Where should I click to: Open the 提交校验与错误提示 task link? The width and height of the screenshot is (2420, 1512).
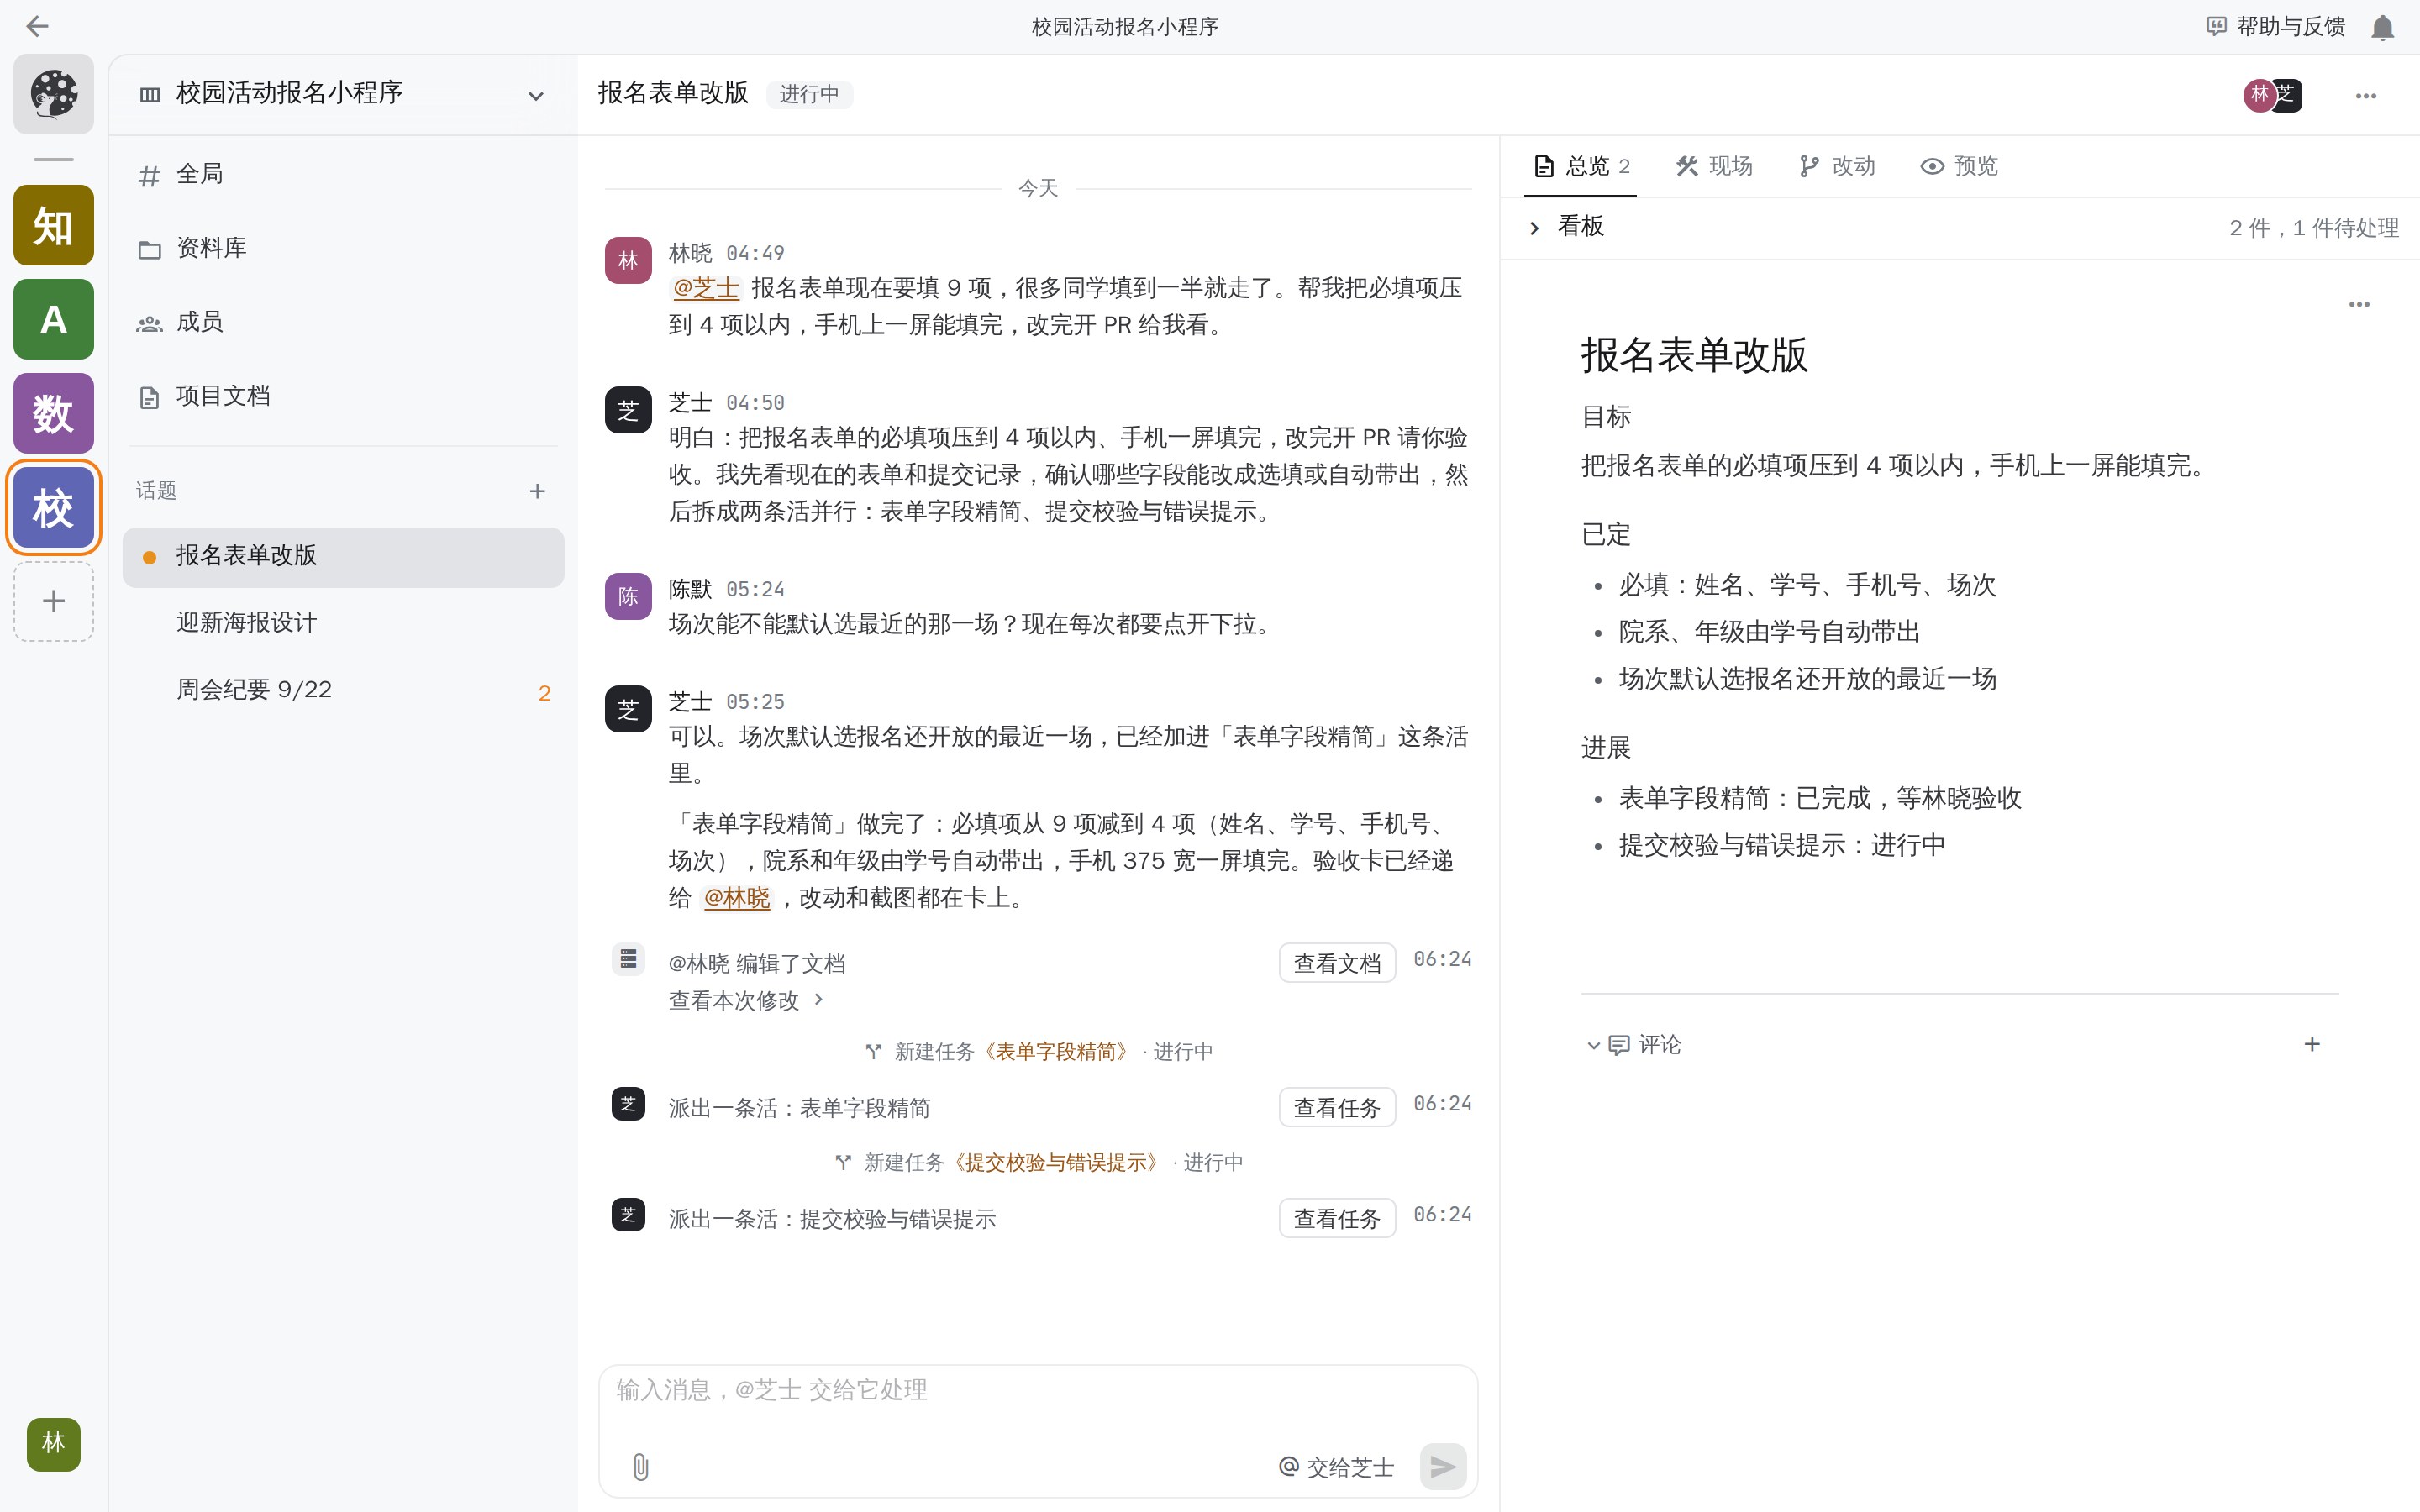click(x=1057, y=1163)
